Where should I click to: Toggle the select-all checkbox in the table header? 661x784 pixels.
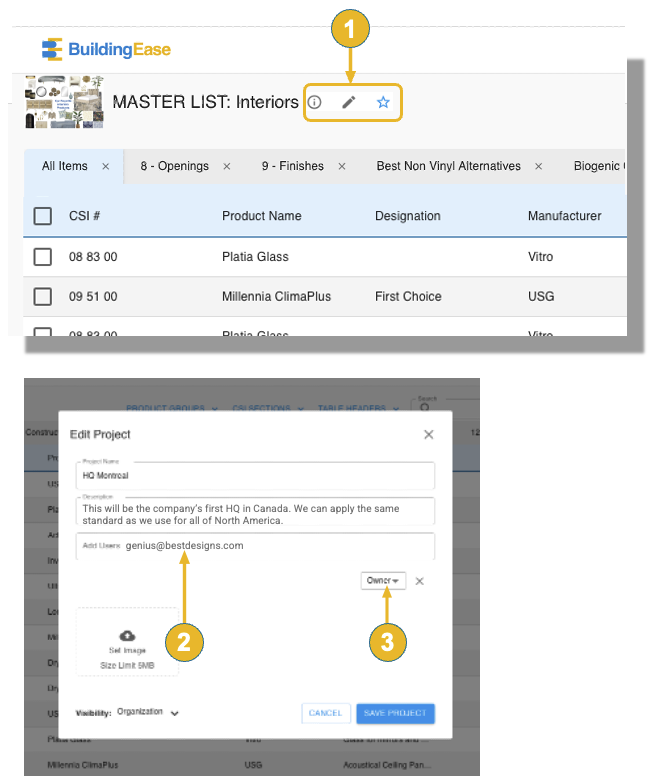click(42, 216)
